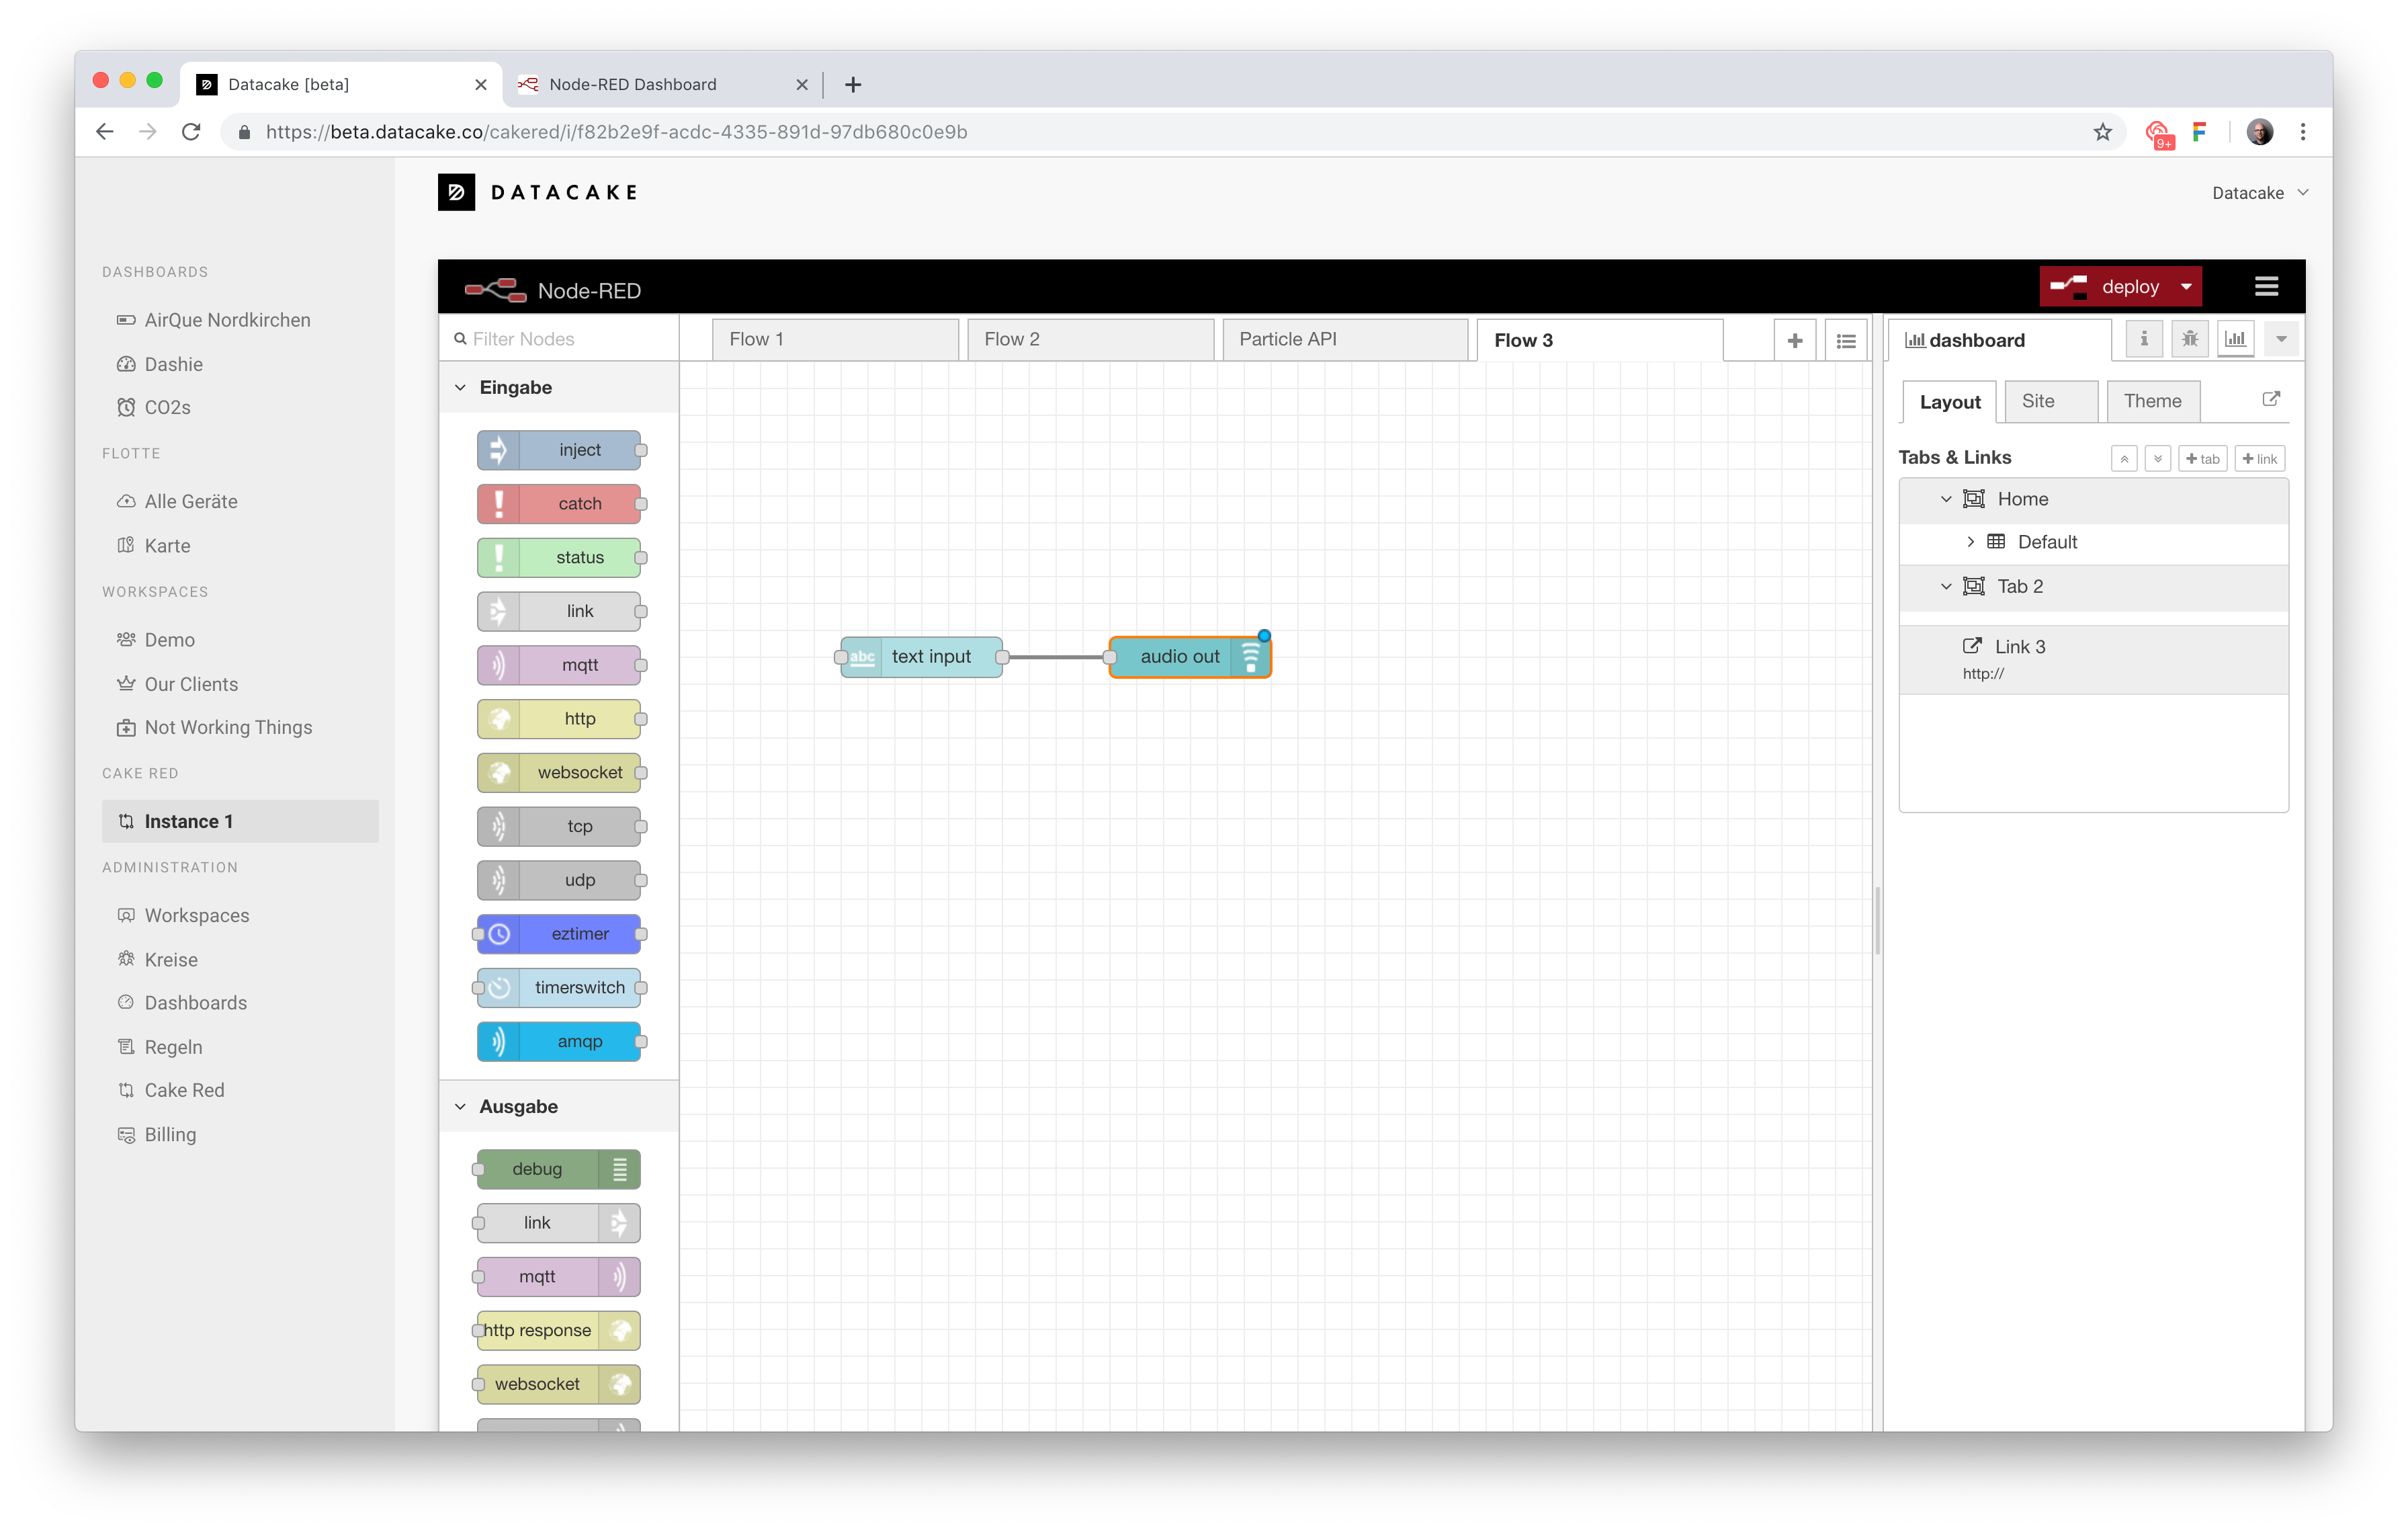Collapse the Ausgabe node section

point(461,1106)
